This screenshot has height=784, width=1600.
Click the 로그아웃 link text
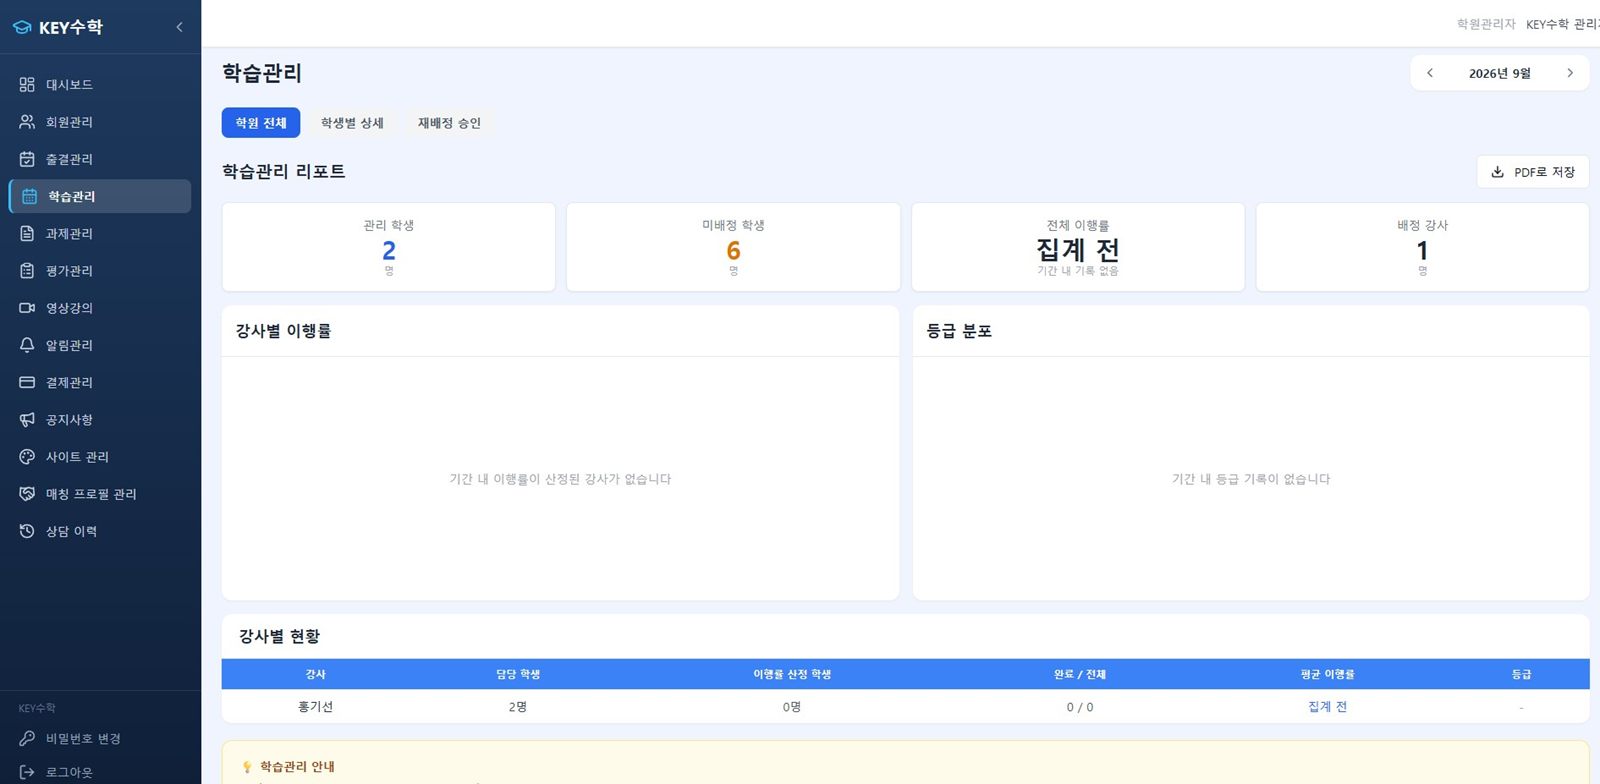[69, 772]
